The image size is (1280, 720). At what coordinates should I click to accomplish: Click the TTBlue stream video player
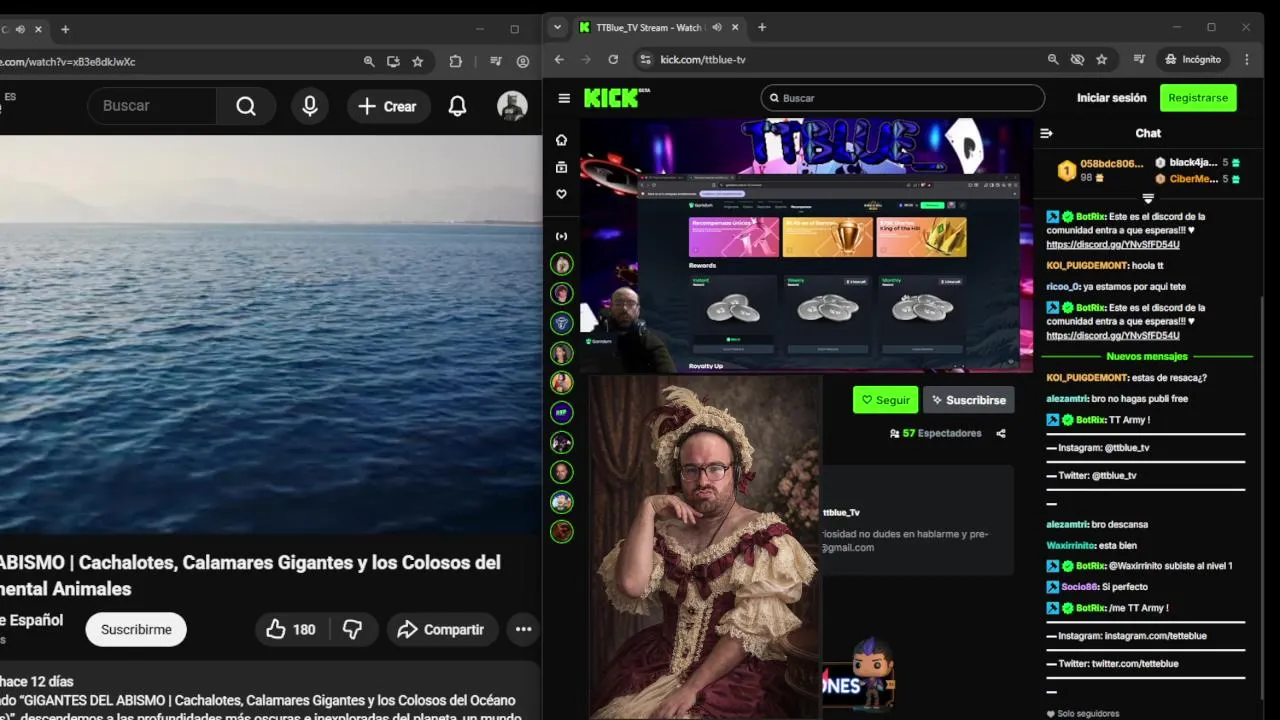coord(806,245)
